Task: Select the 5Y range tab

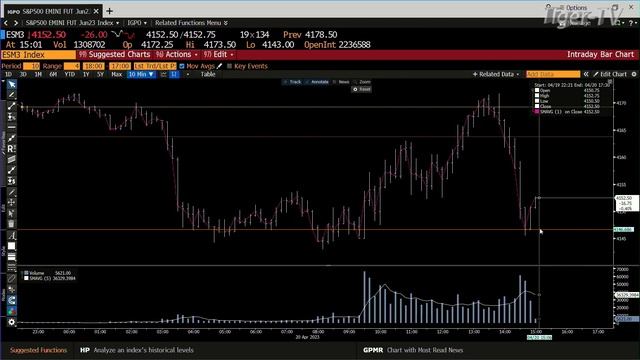Action: click(100, 74)
